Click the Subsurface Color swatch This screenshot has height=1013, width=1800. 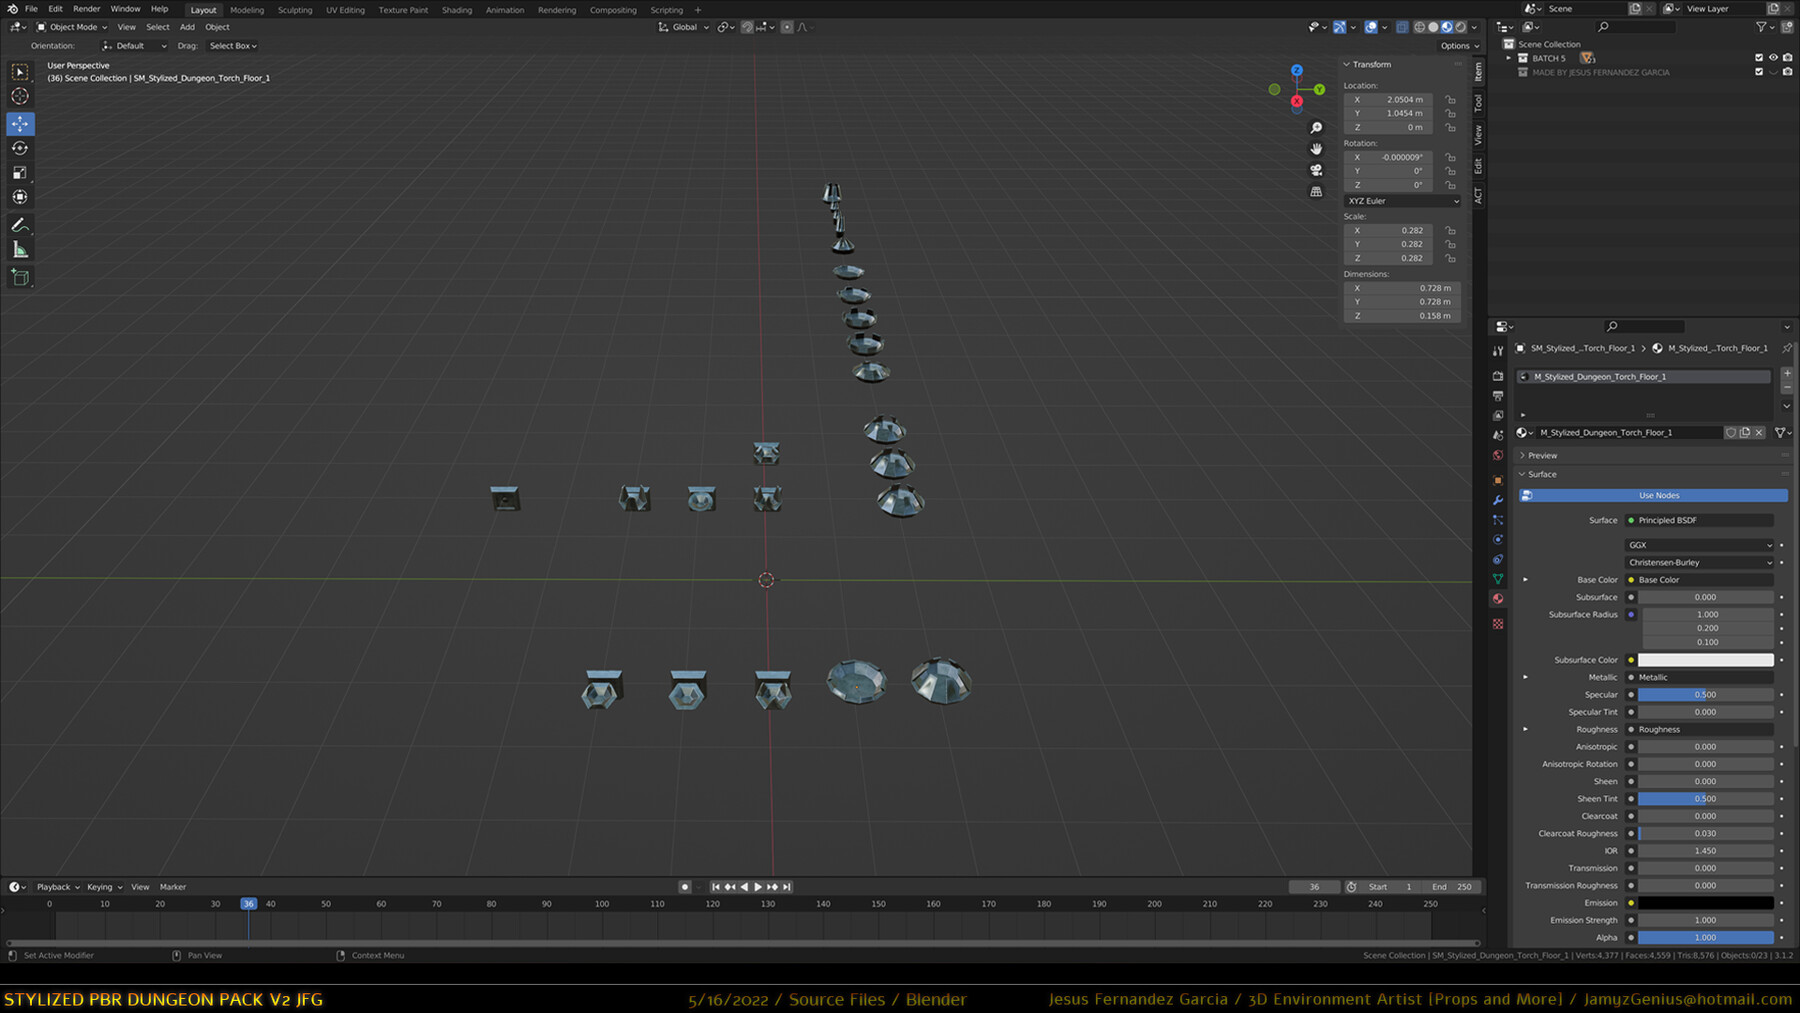click(x=1705, y=660)
